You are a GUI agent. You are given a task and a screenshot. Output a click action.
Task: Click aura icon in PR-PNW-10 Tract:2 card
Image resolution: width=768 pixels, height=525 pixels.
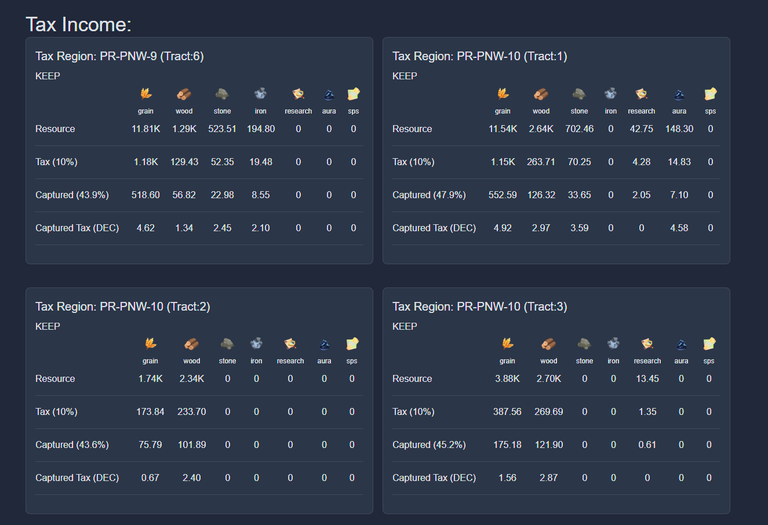324,343
